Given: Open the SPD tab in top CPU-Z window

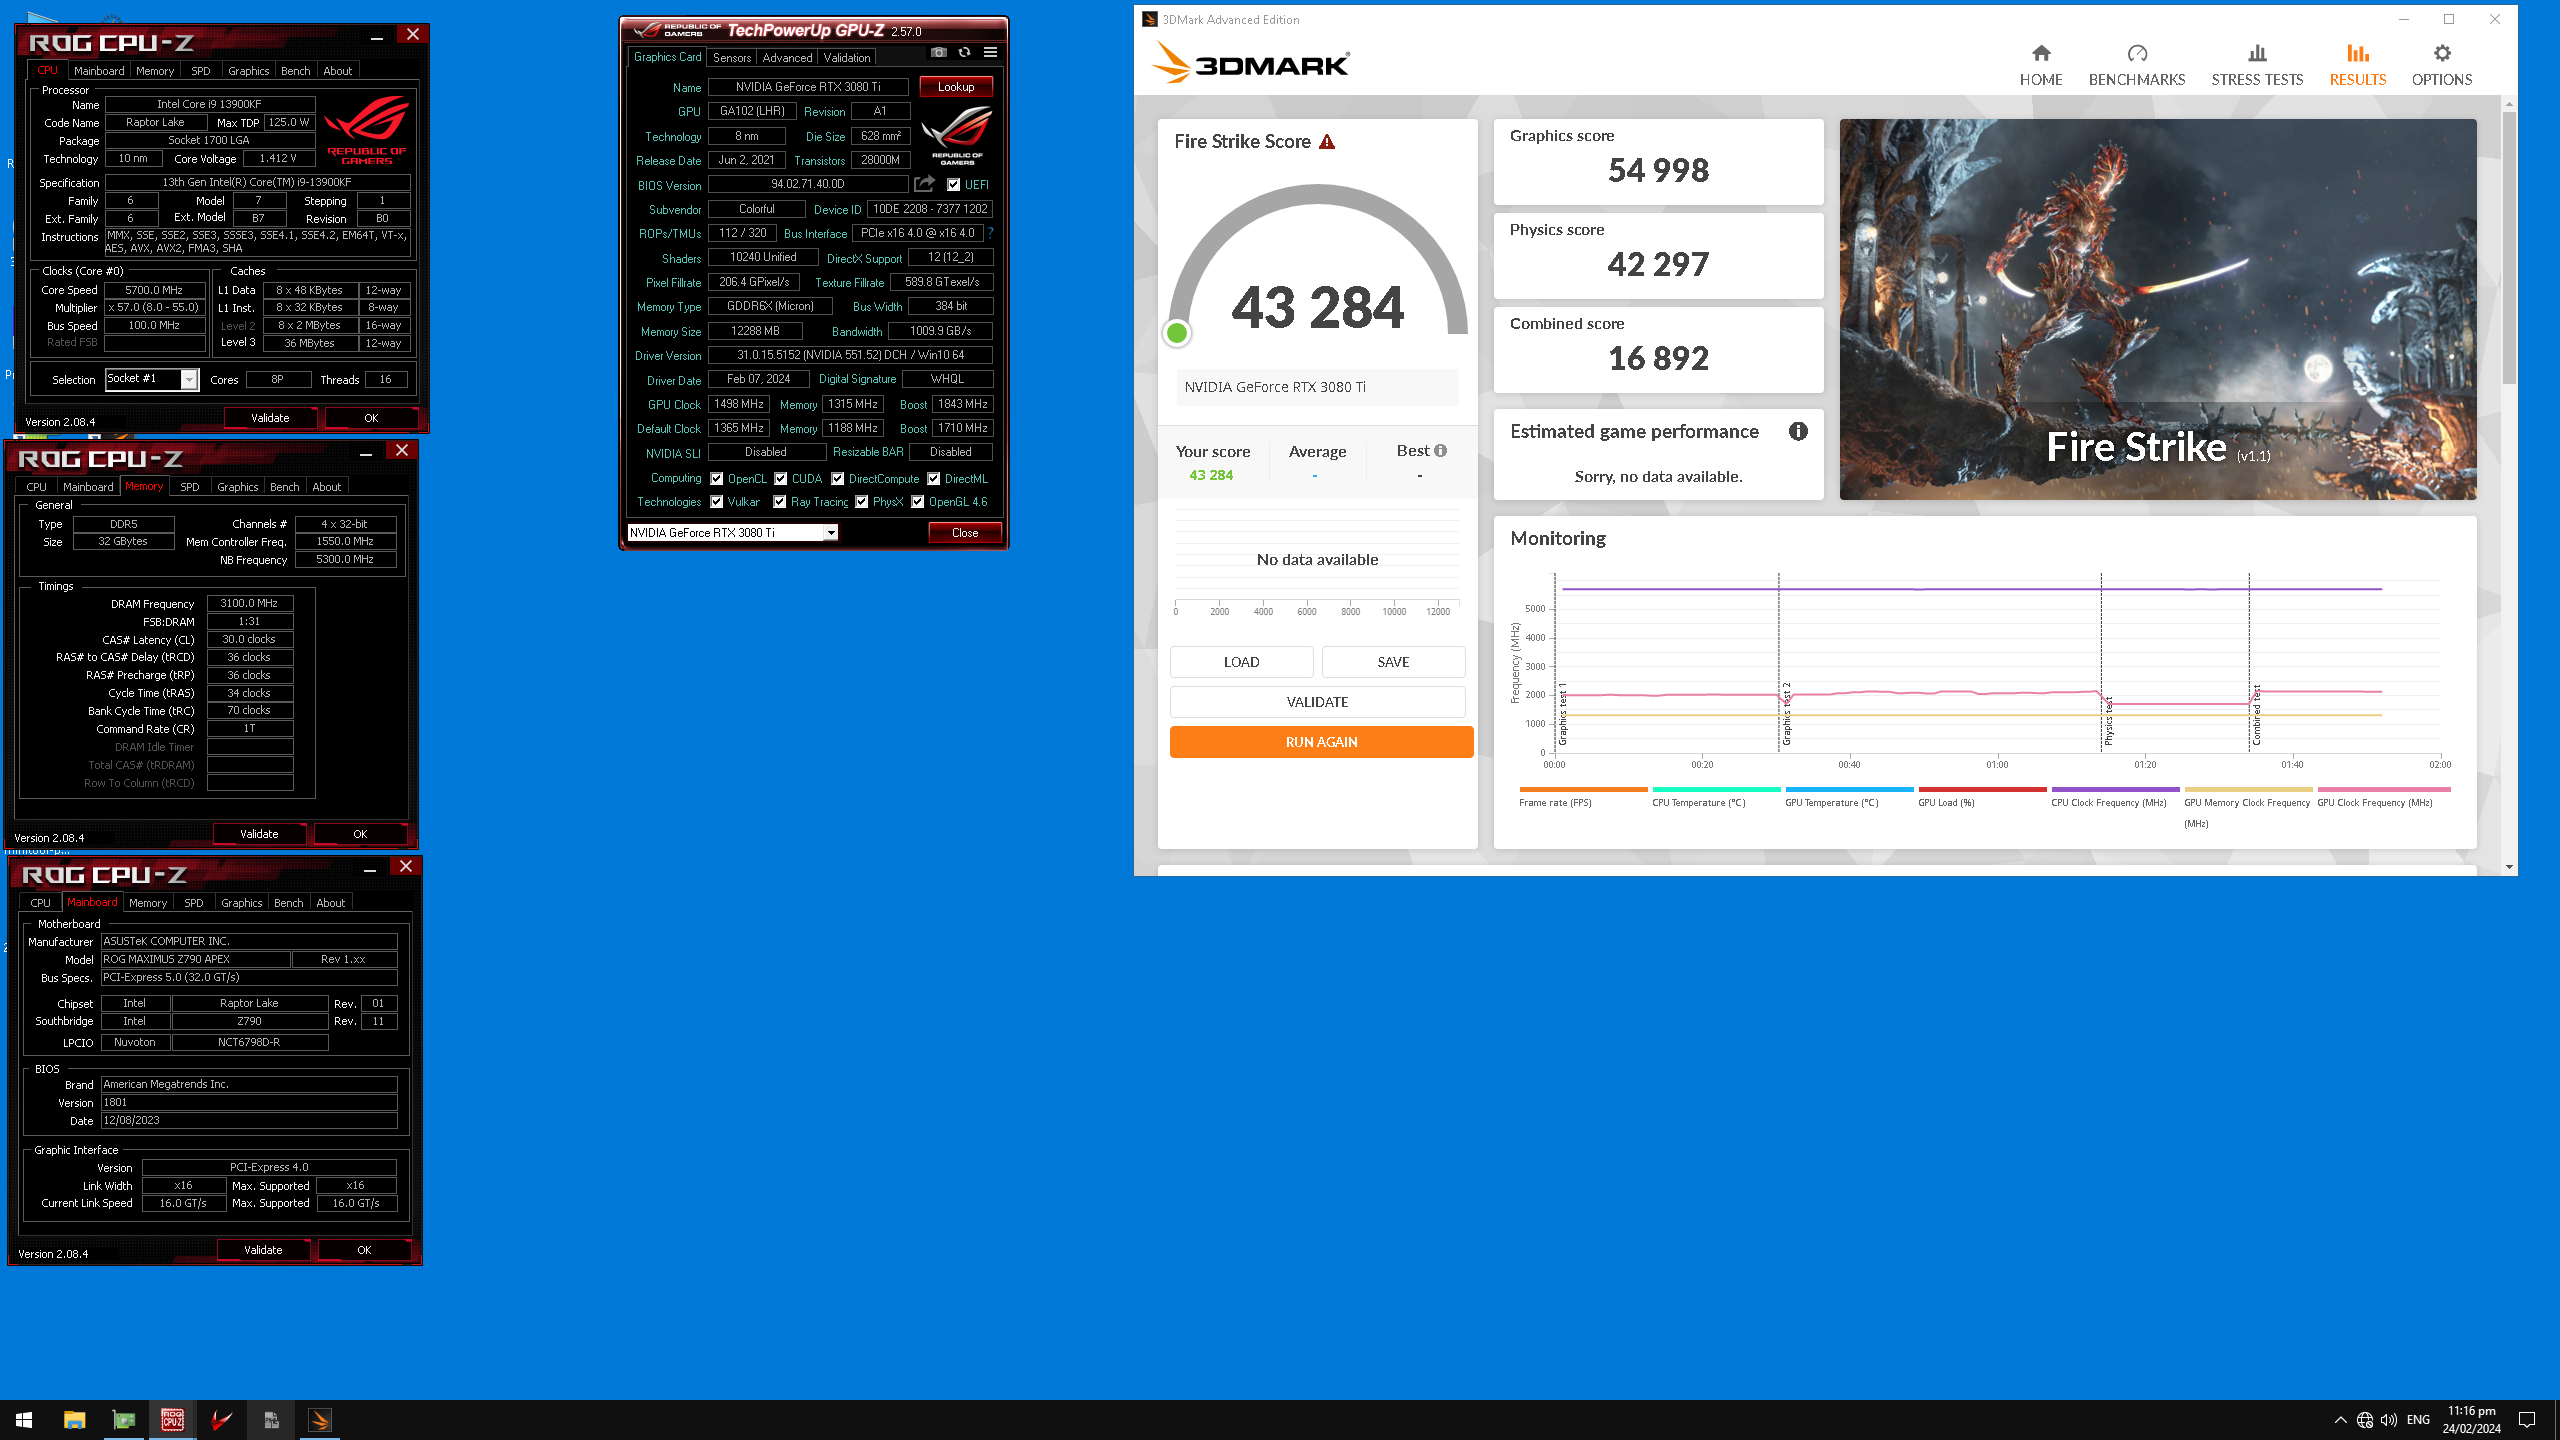Looking at the screenshot, I should pyautogui.click(x=201, y=71).
